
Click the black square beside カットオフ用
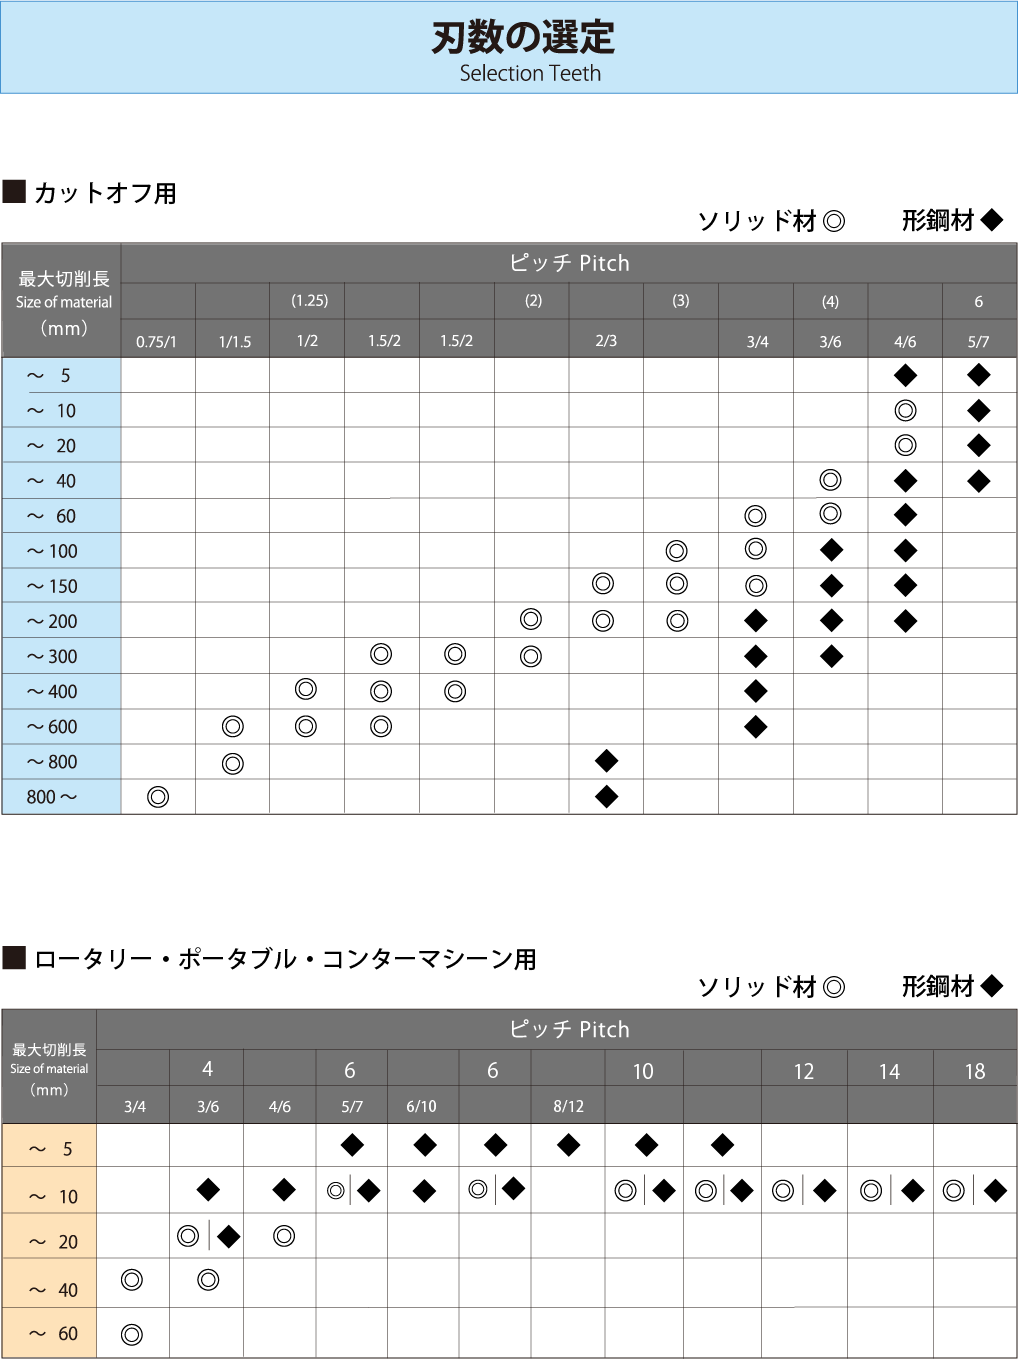pos(14,191)
